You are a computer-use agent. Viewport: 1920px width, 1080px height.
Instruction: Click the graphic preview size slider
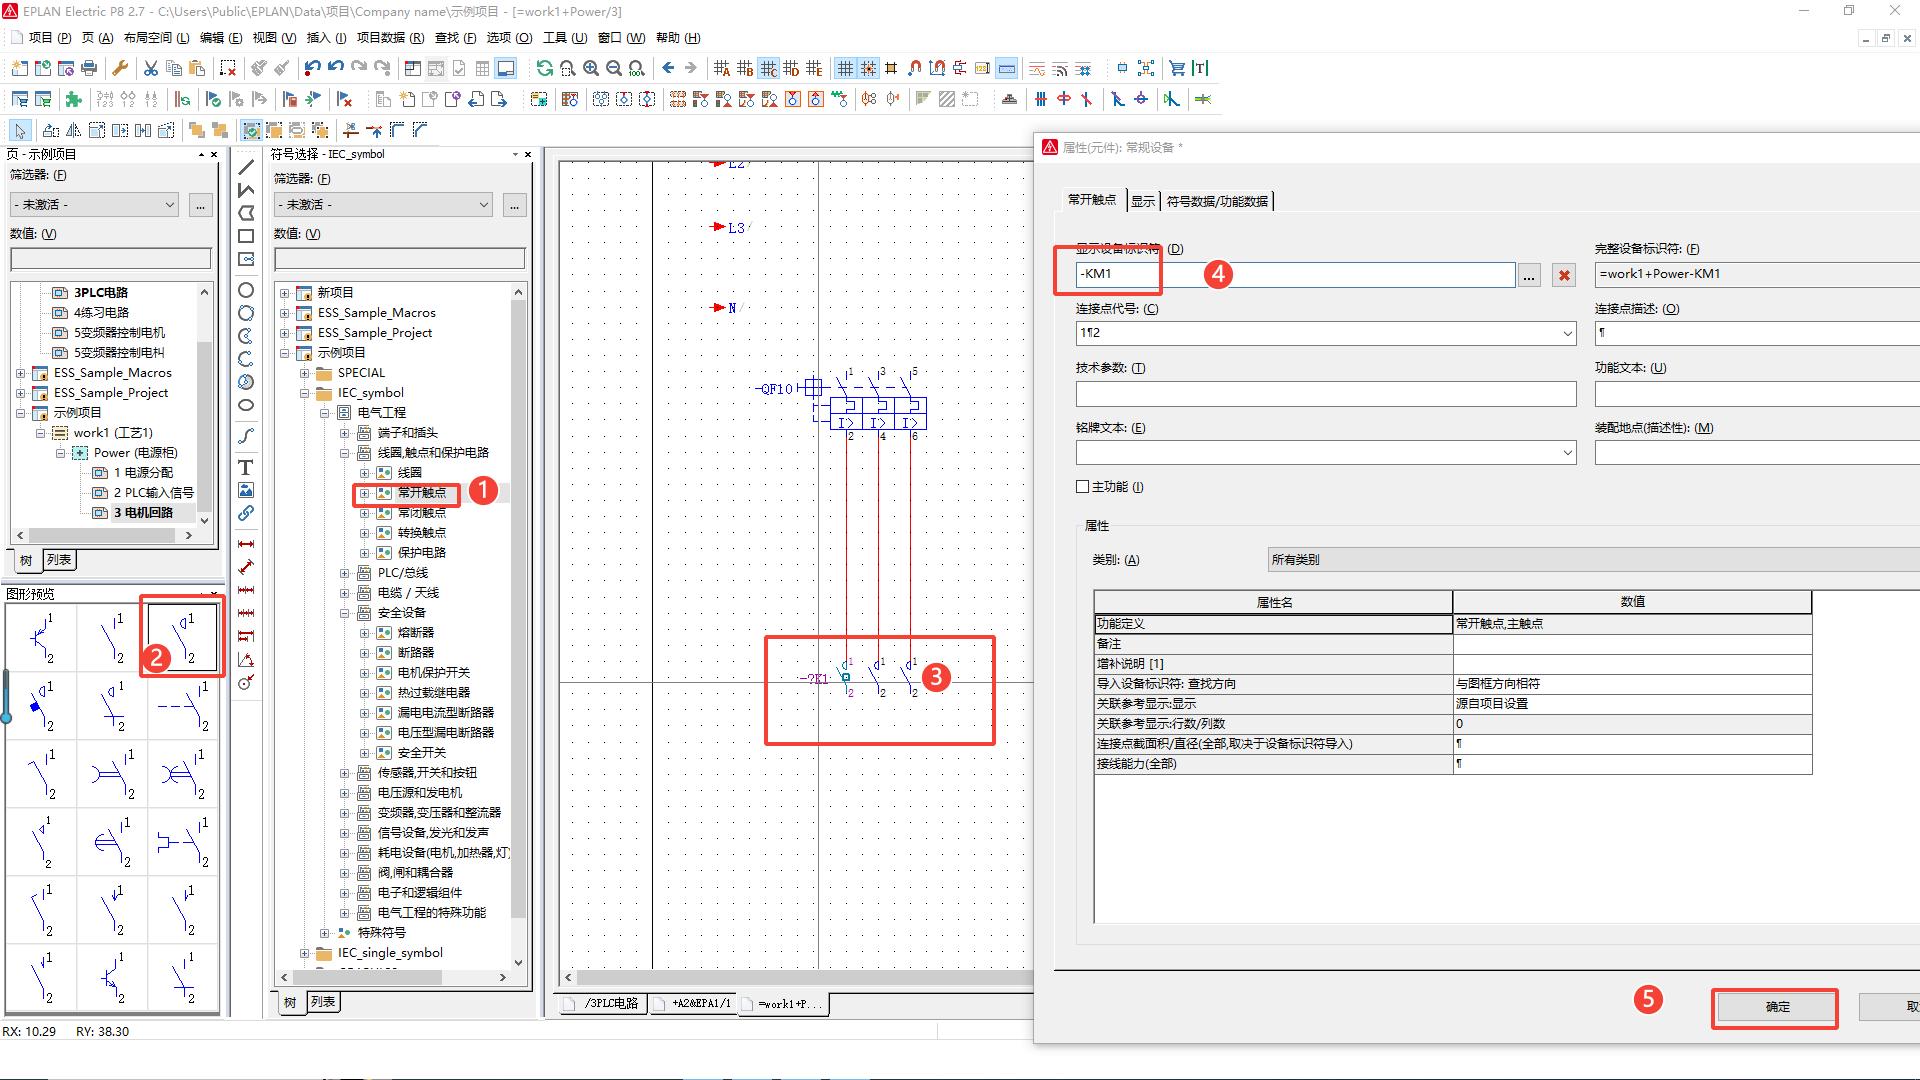(6, 716)
